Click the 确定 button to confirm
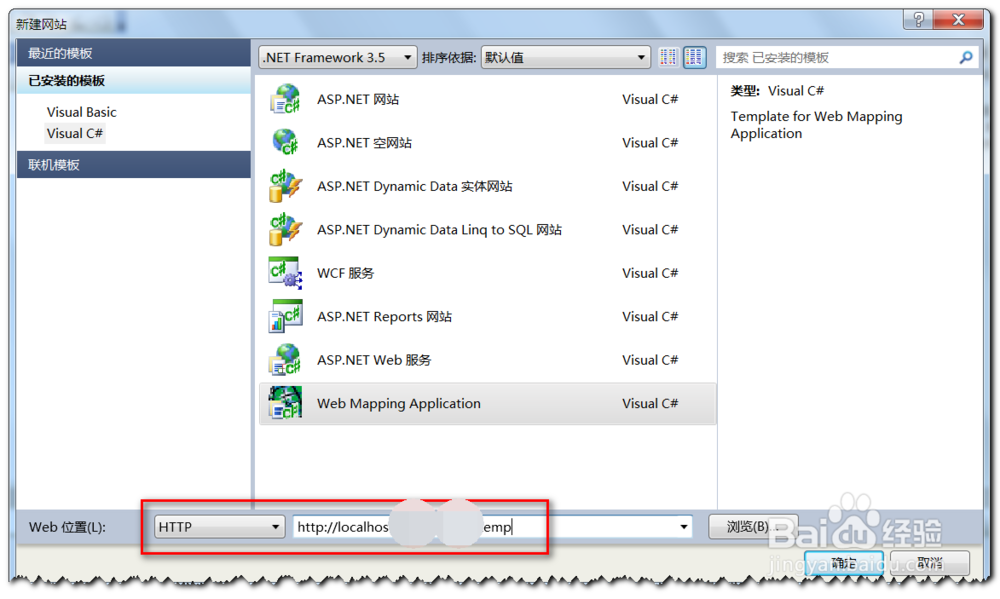 (x=843, y=563)
